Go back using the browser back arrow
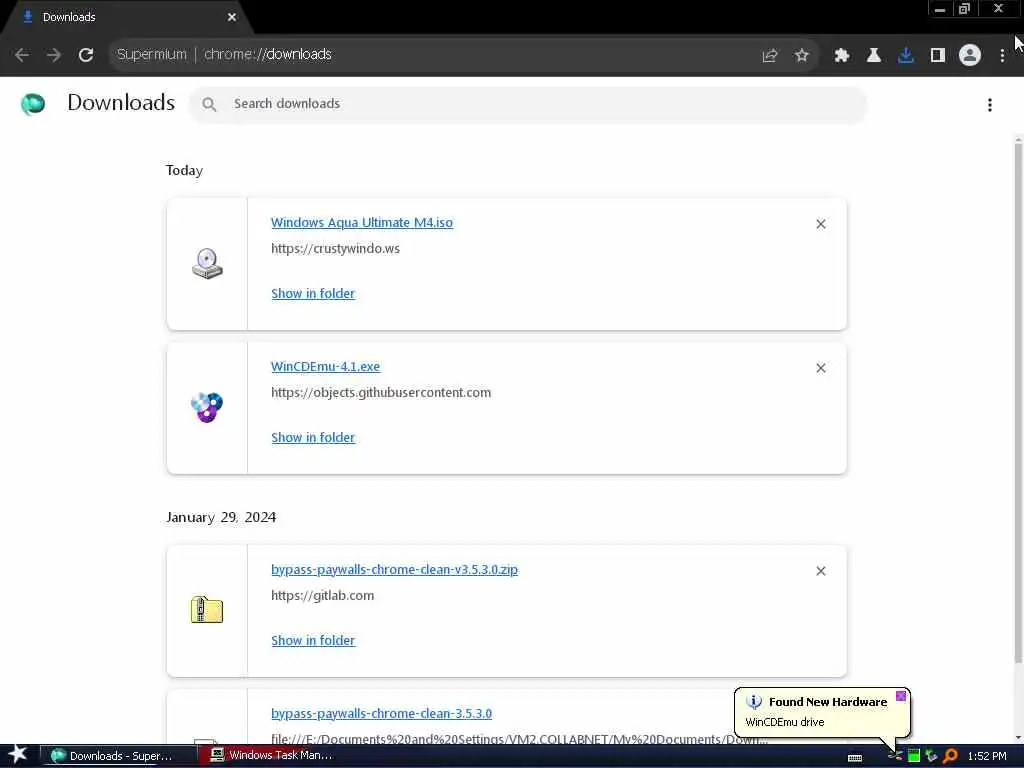The width and height of the screenshot is (1024, 768). (22, 55)
